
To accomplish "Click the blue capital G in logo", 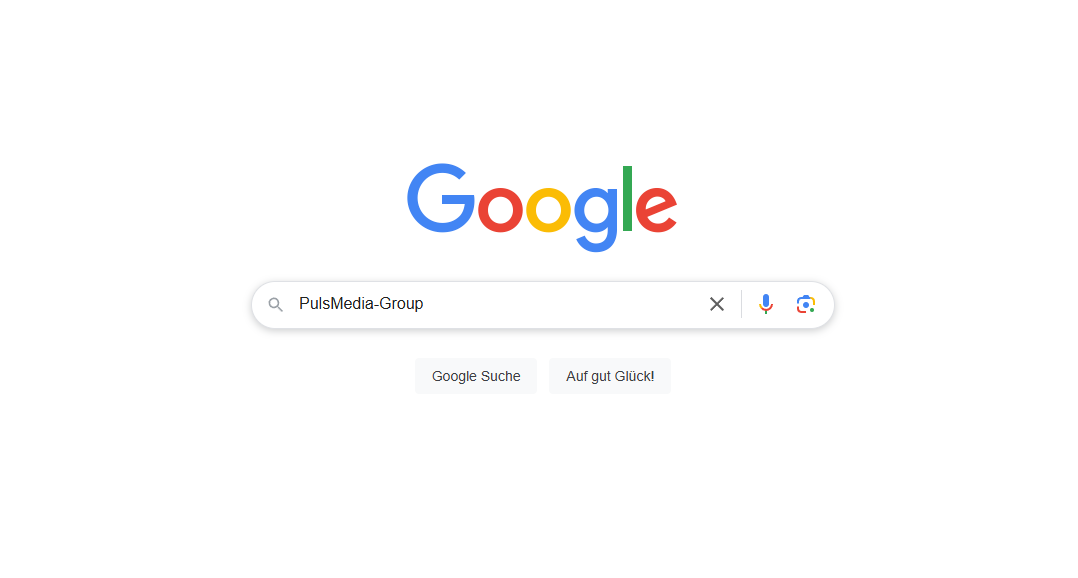I will [441, 198].
